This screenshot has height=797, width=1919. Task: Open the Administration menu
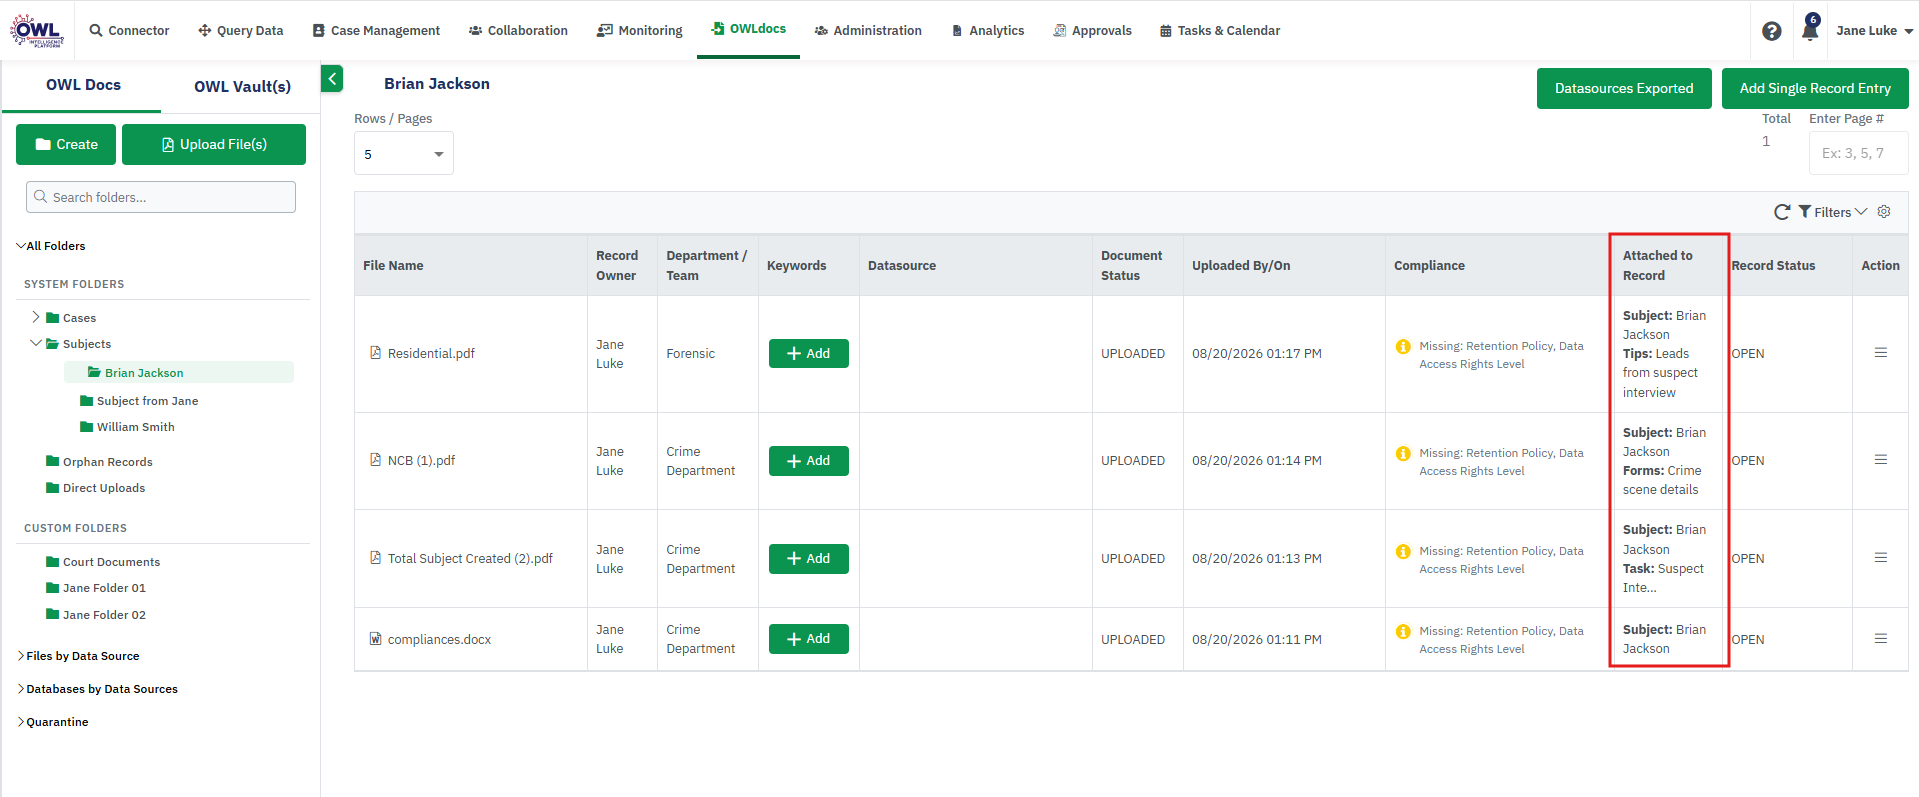tap(868, 31)
